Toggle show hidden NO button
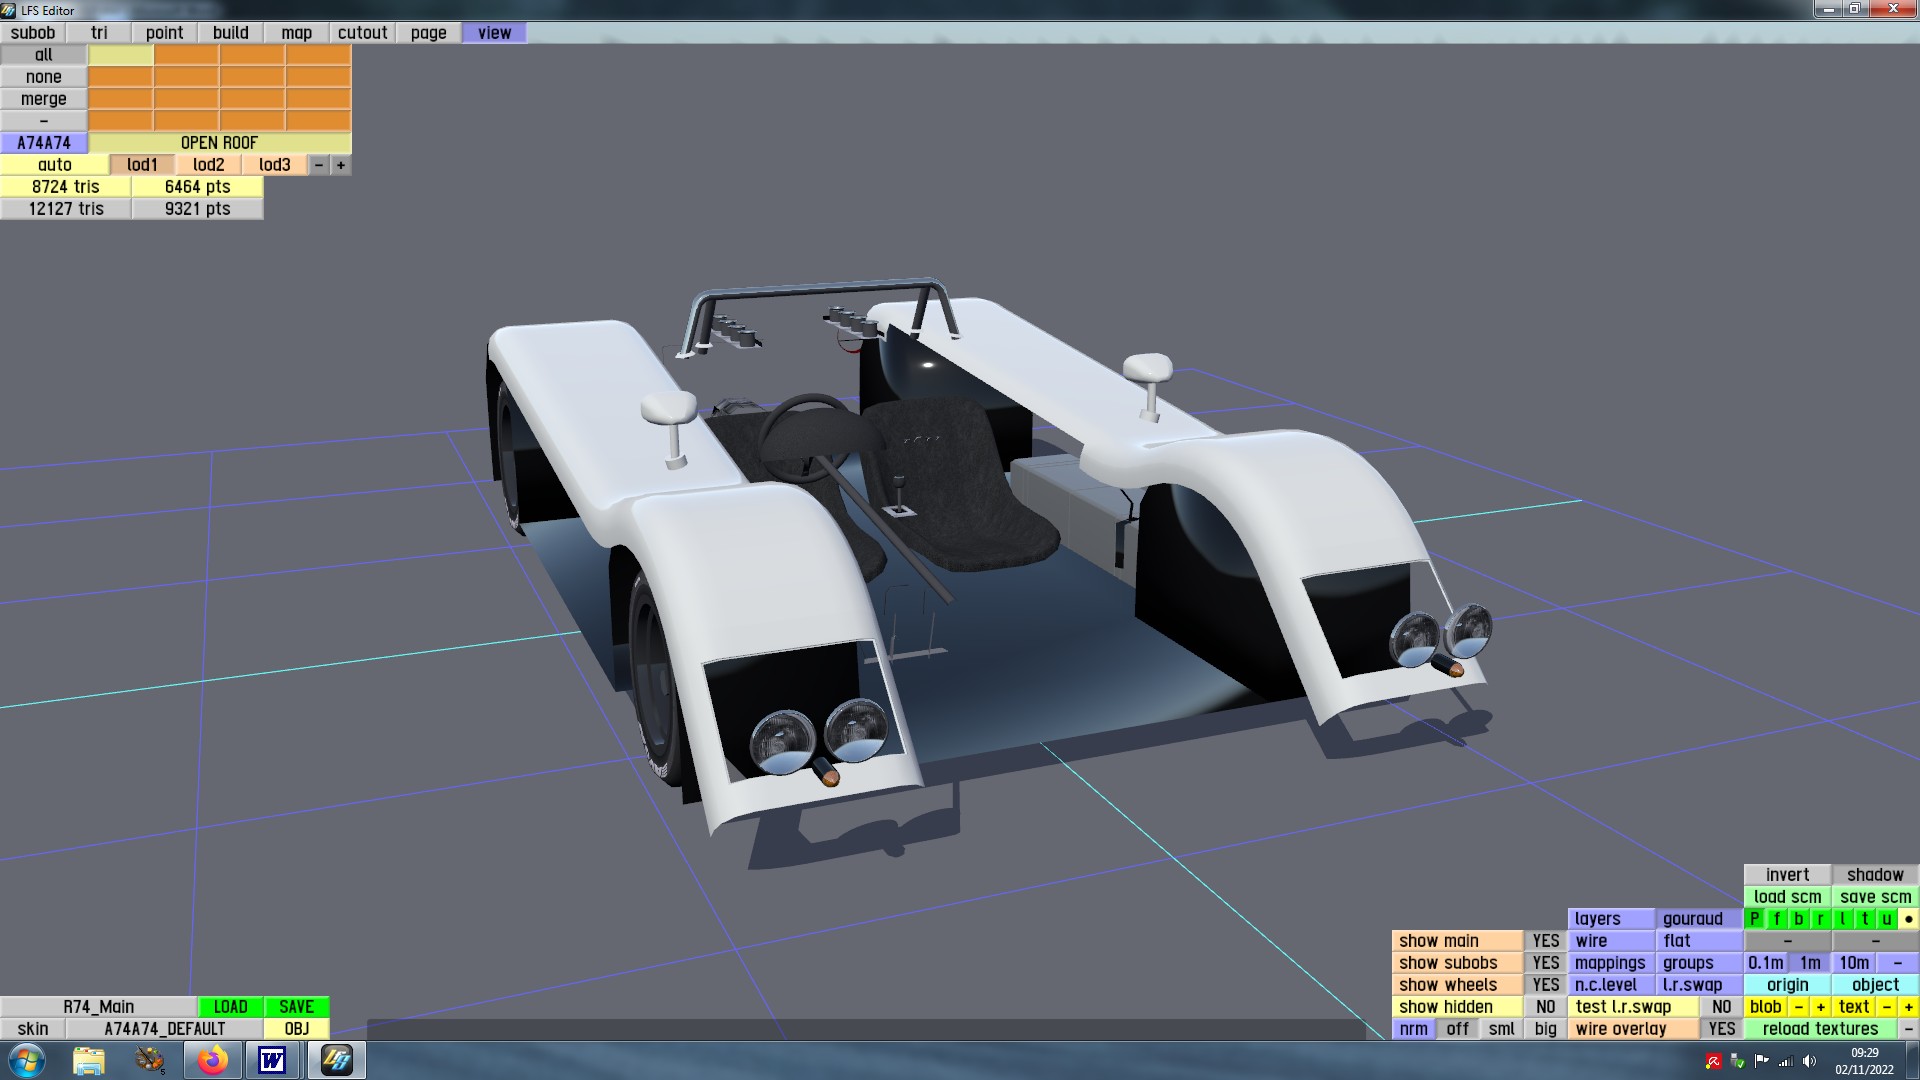Viewport: 1920px width, 1080px height. tap(1545, 1007)
